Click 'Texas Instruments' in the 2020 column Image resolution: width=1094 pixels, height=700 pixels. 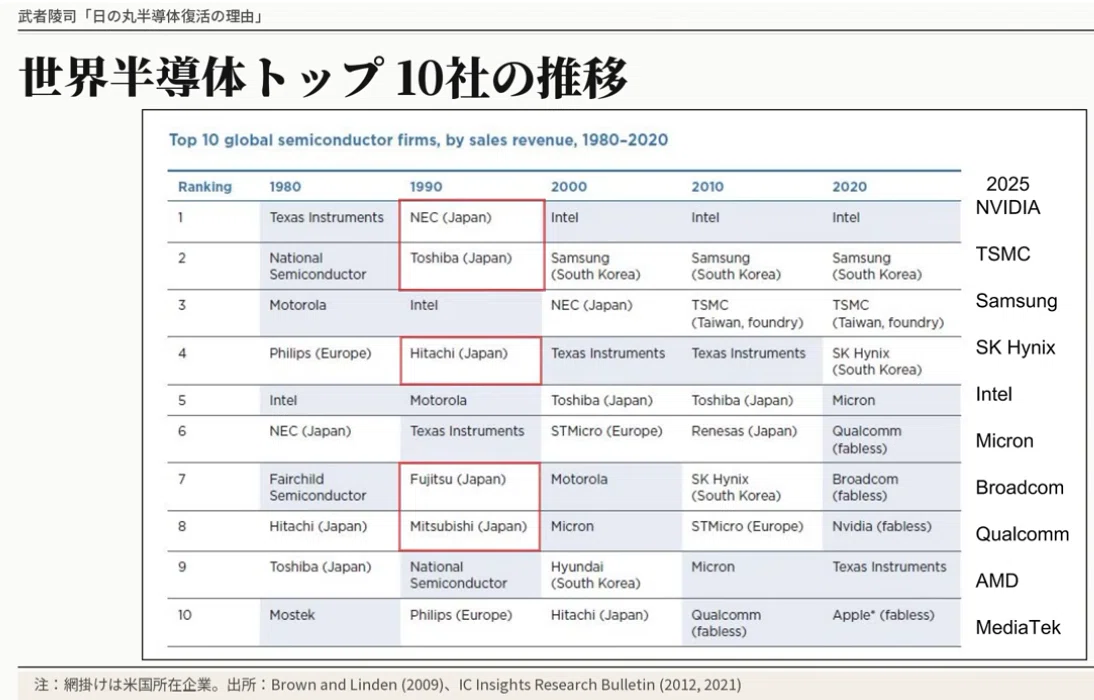pos(890,567)
